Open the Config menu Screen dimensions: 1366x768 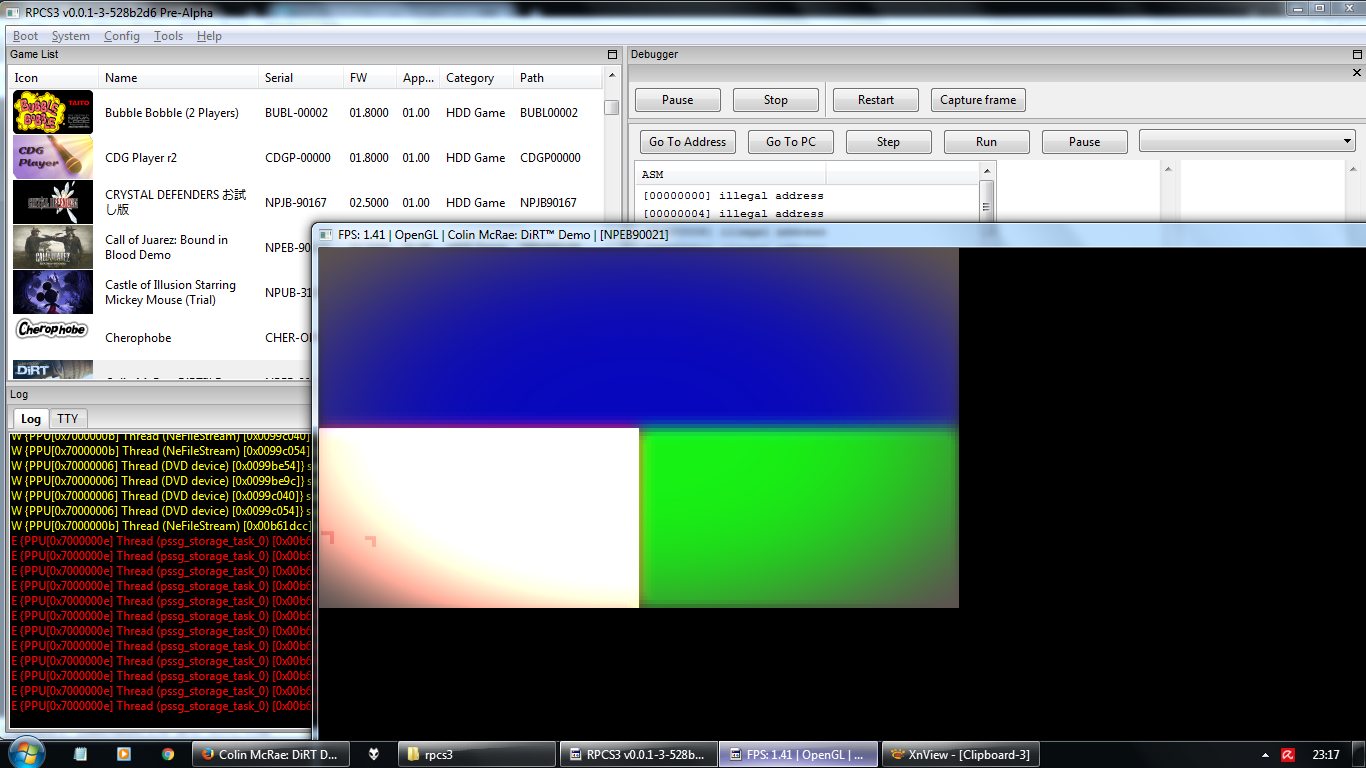click(x=122, y=36)
